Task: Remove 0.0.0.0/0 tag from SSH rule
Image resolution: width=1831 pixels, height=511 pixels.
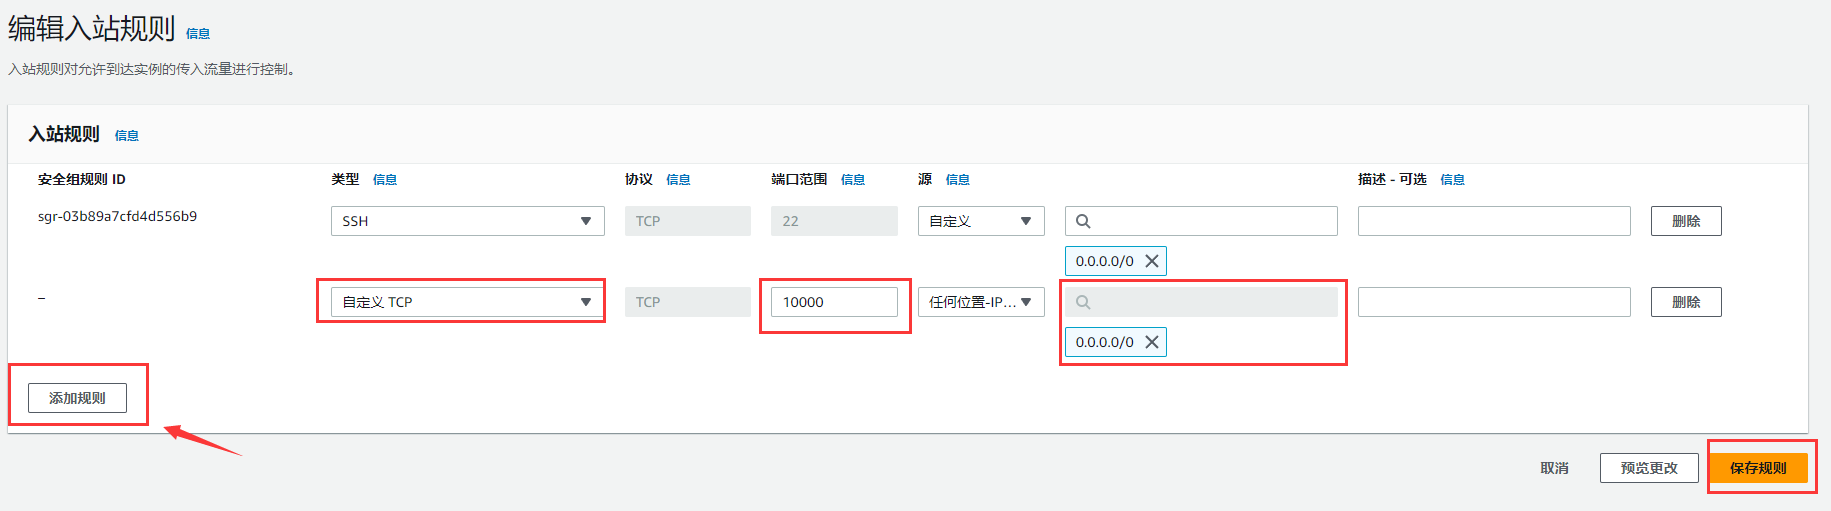Action: click(1152, 261)
